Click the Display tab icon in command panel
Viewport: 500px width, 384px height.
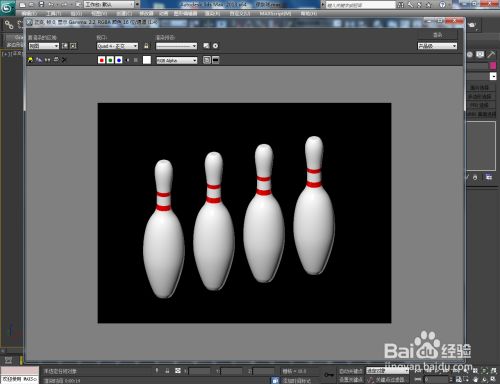coord(480,54)
